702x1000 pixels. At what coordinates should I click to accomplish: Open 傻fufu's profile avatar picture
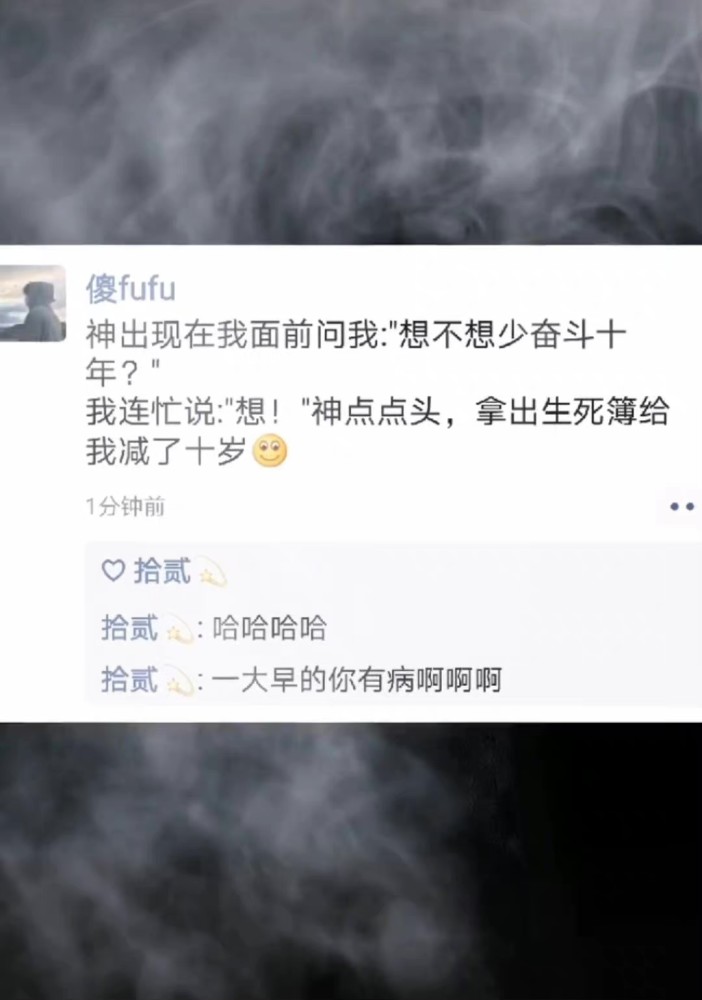pos(33,304)
